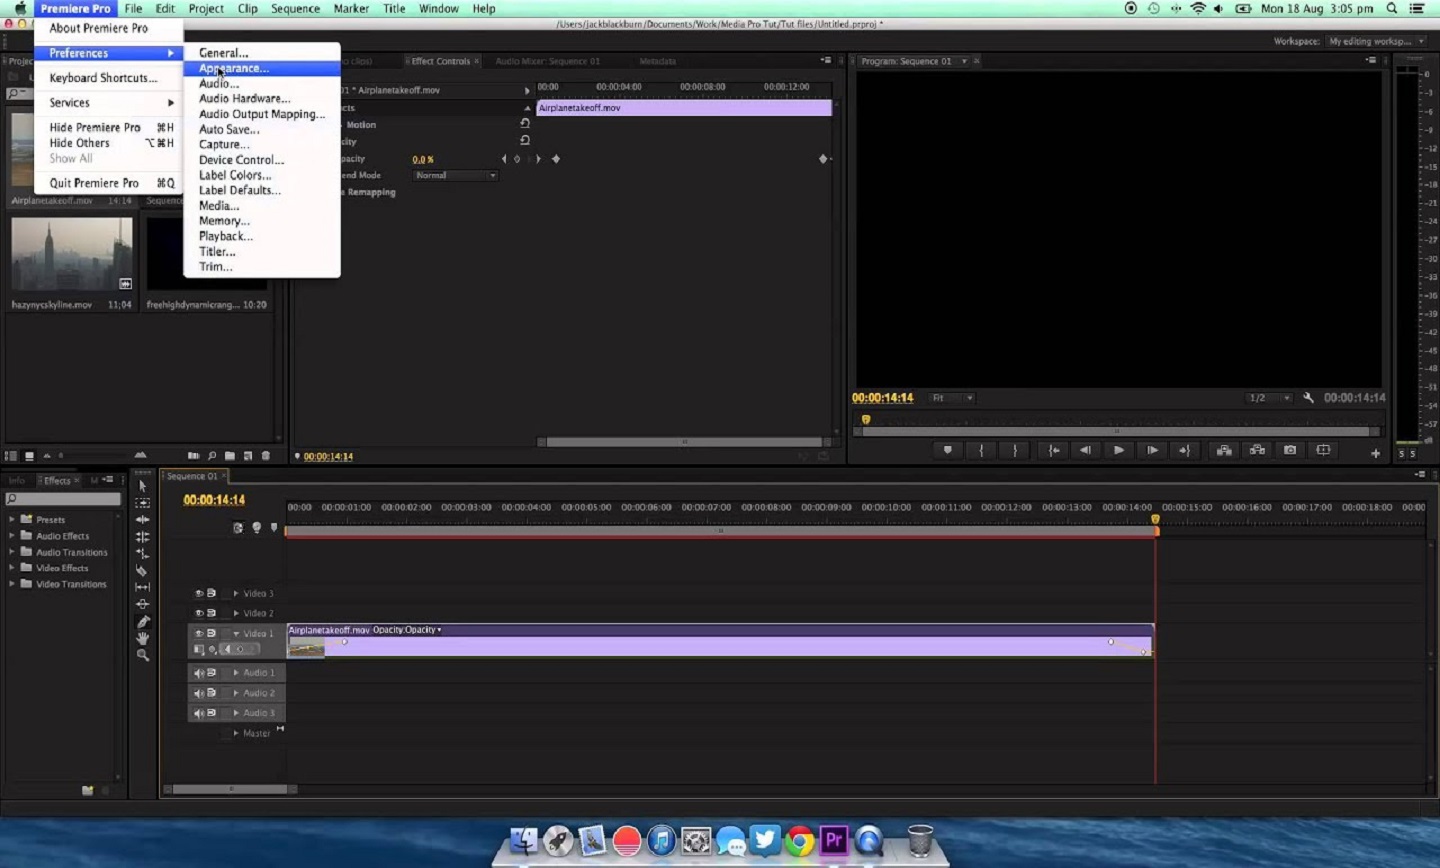Viewport: 1440px width, 868px height.
Task: Expand Video Transitions folder
Action: coord(12,583)
